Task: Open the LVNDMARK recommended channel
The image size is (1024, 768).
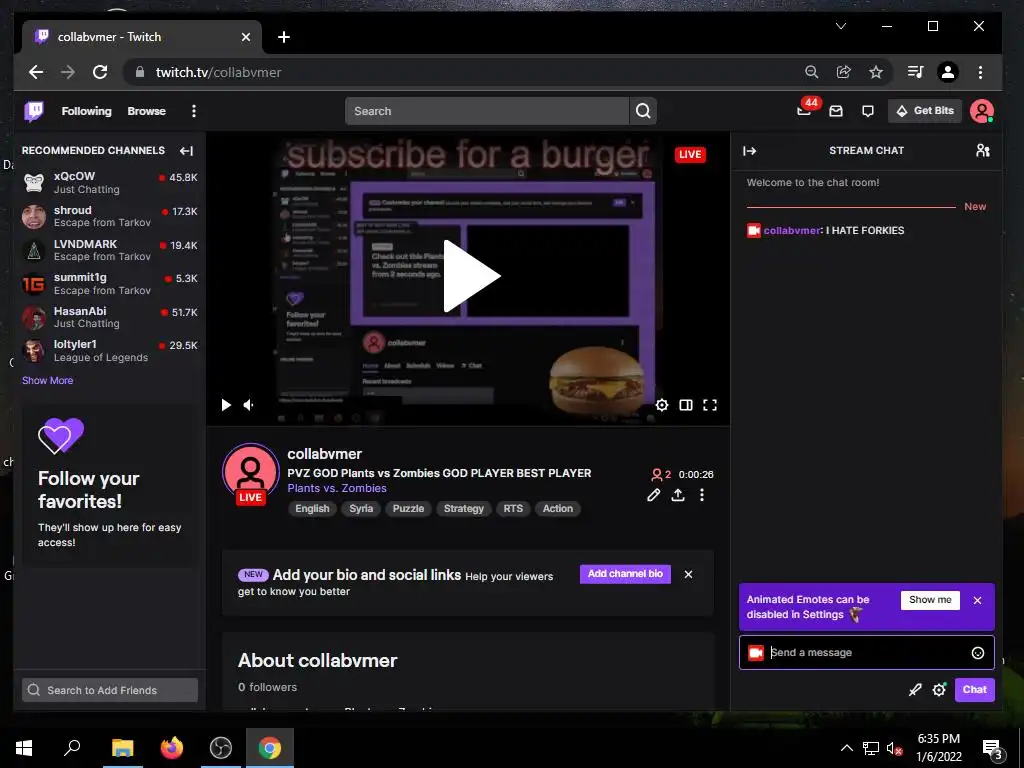Action: [x=110, y=250]
